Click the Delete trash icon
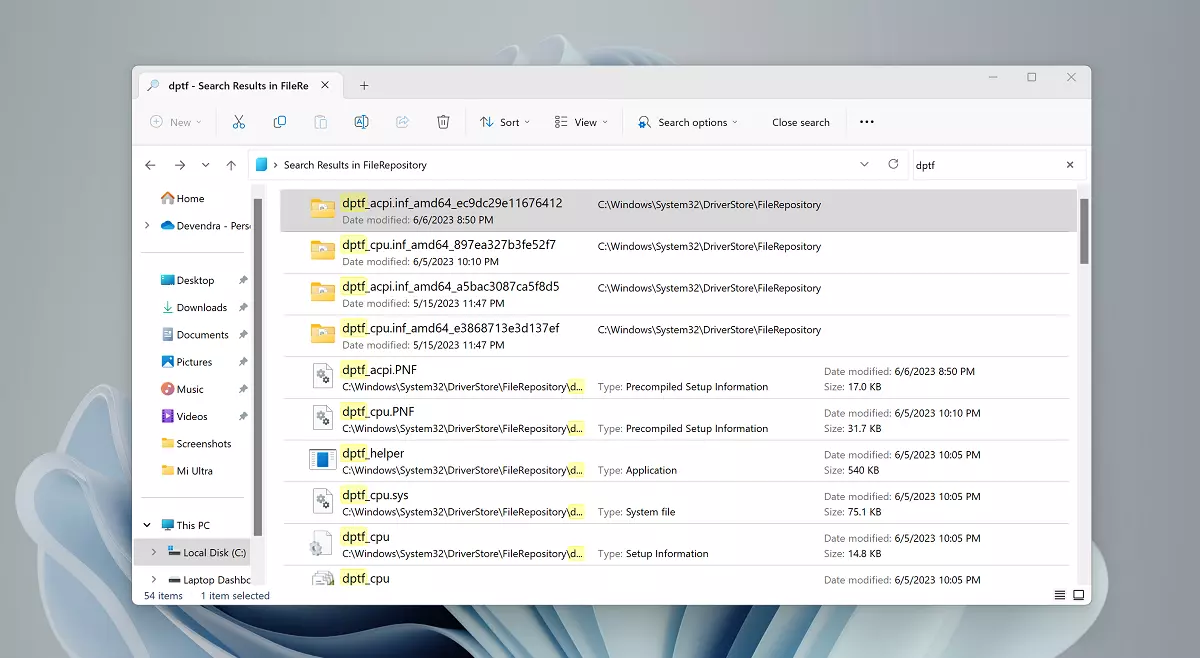The height and width of the screenshot is (658, 1200). click(443, 122)
